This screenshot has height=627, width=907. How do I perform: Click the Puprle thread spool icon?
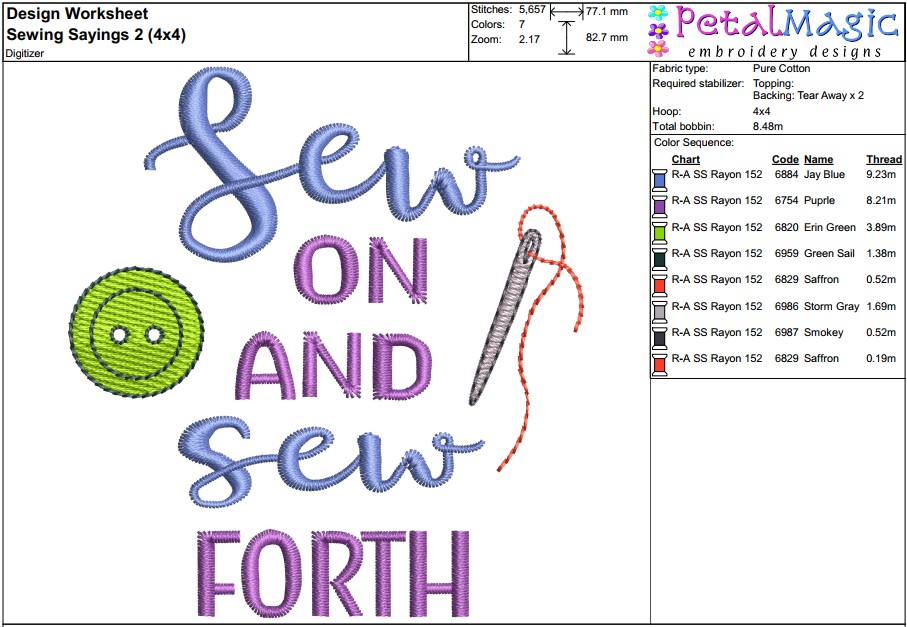point(659,206)
